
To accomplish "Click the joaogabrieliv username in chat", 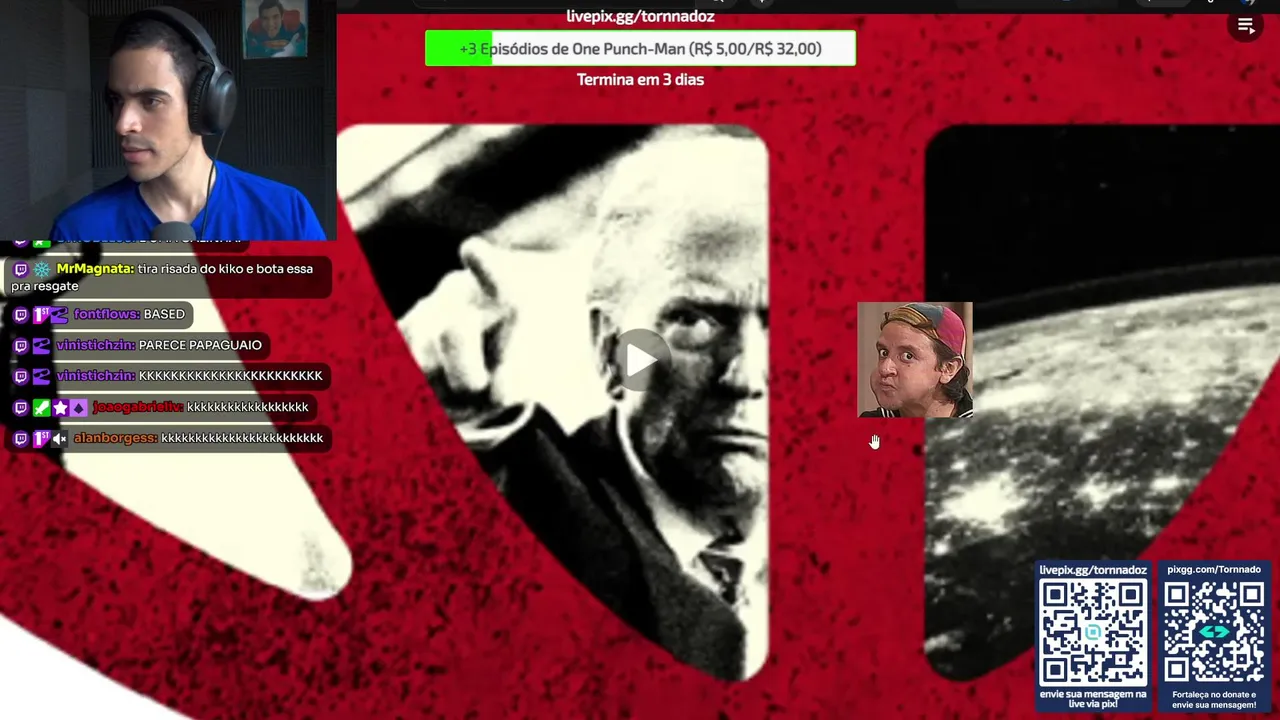I will click(x=138, y=407).
